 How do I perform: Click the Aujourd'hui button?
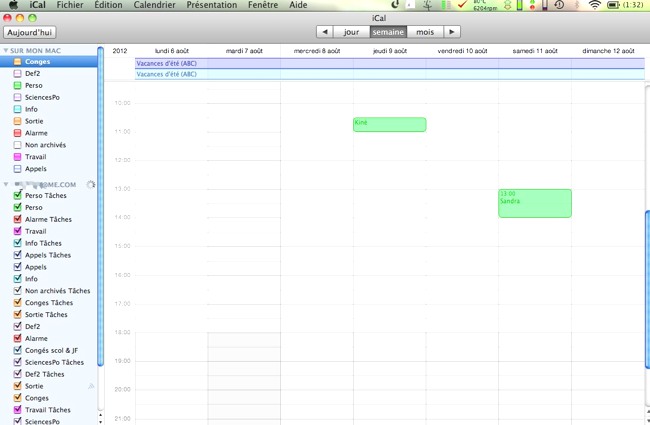(30, 32)
